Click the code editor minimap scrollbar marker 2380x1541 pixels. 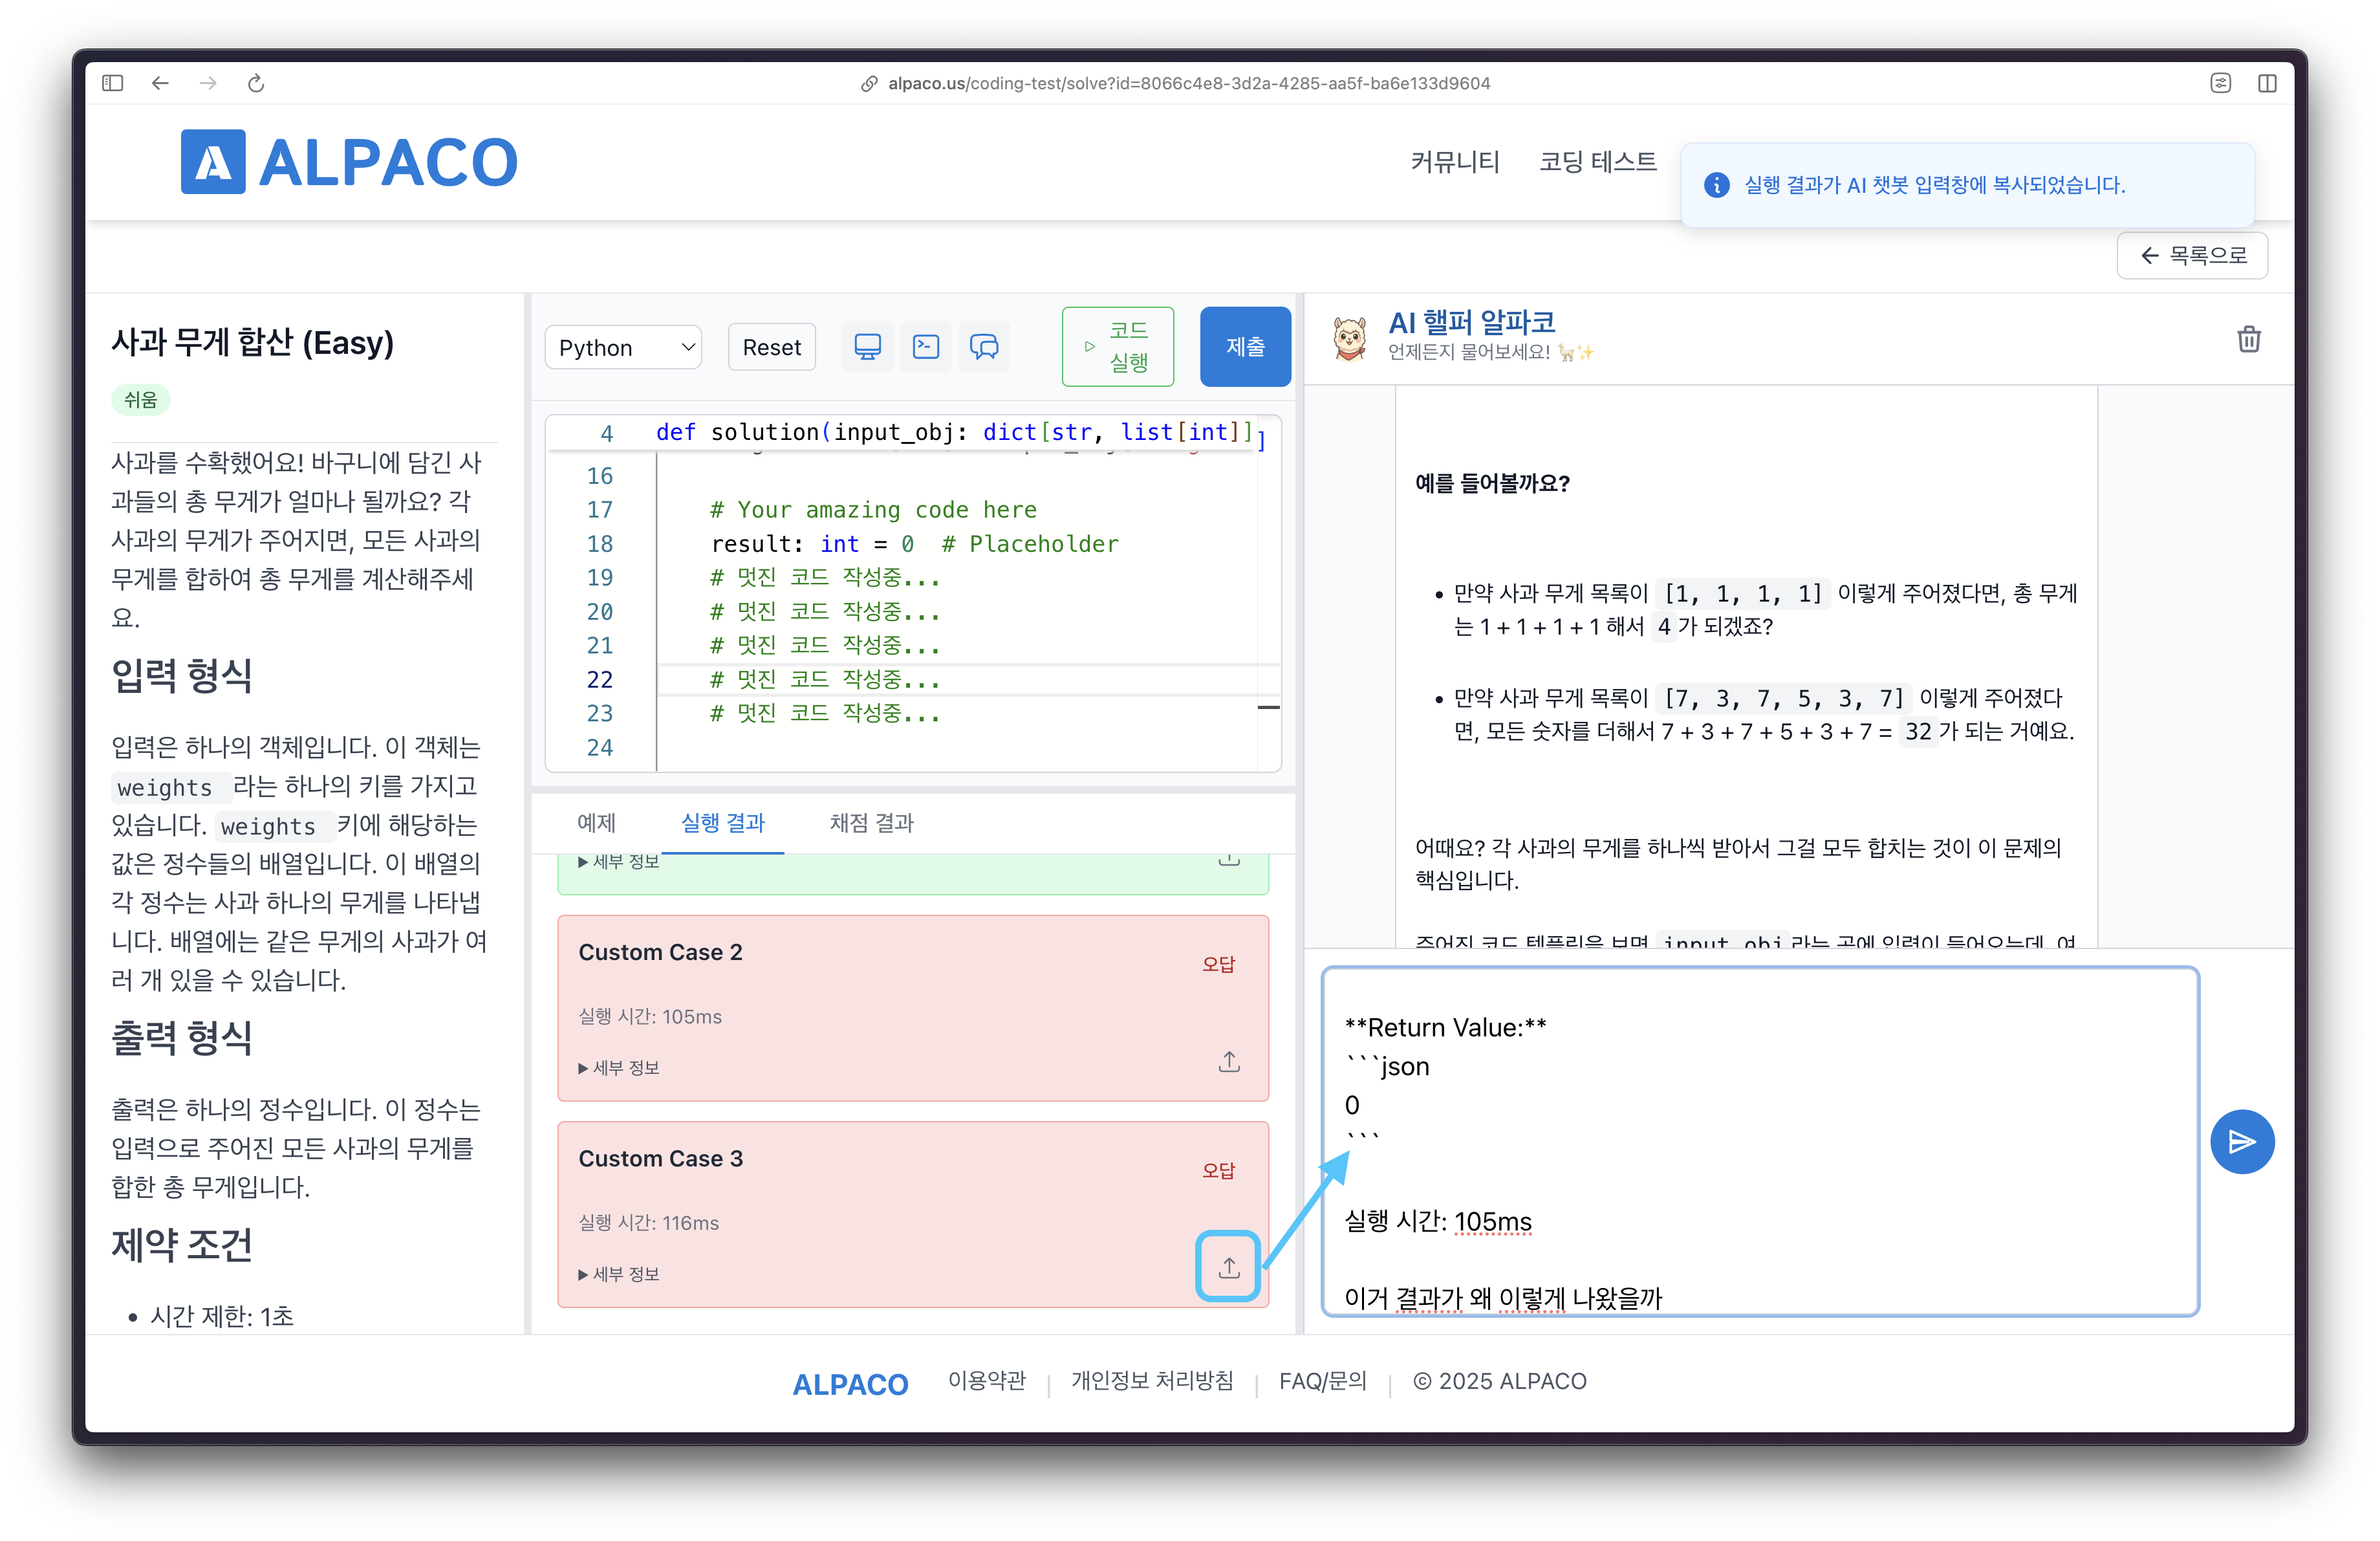tap(1268, 707)
